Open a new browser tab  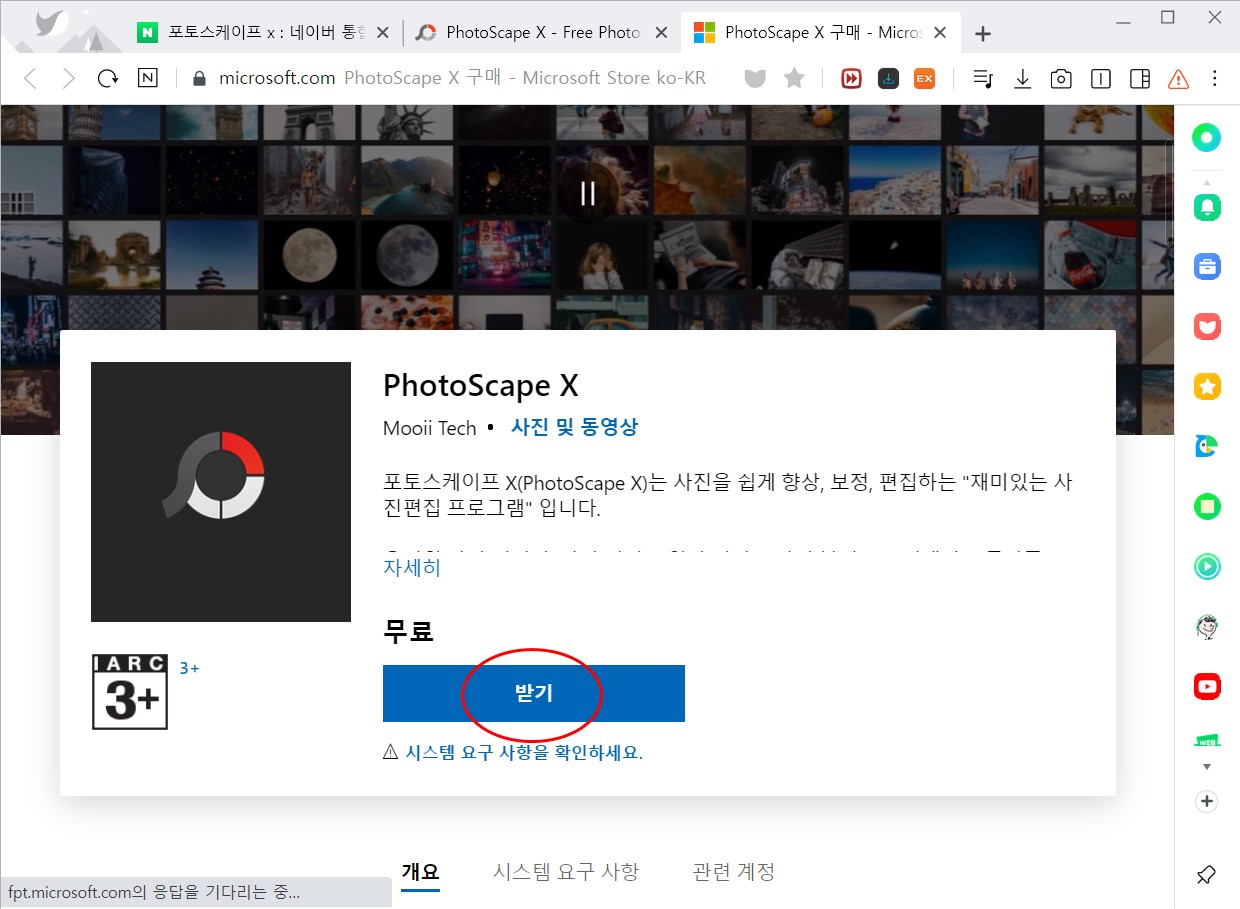coord(983,34)
